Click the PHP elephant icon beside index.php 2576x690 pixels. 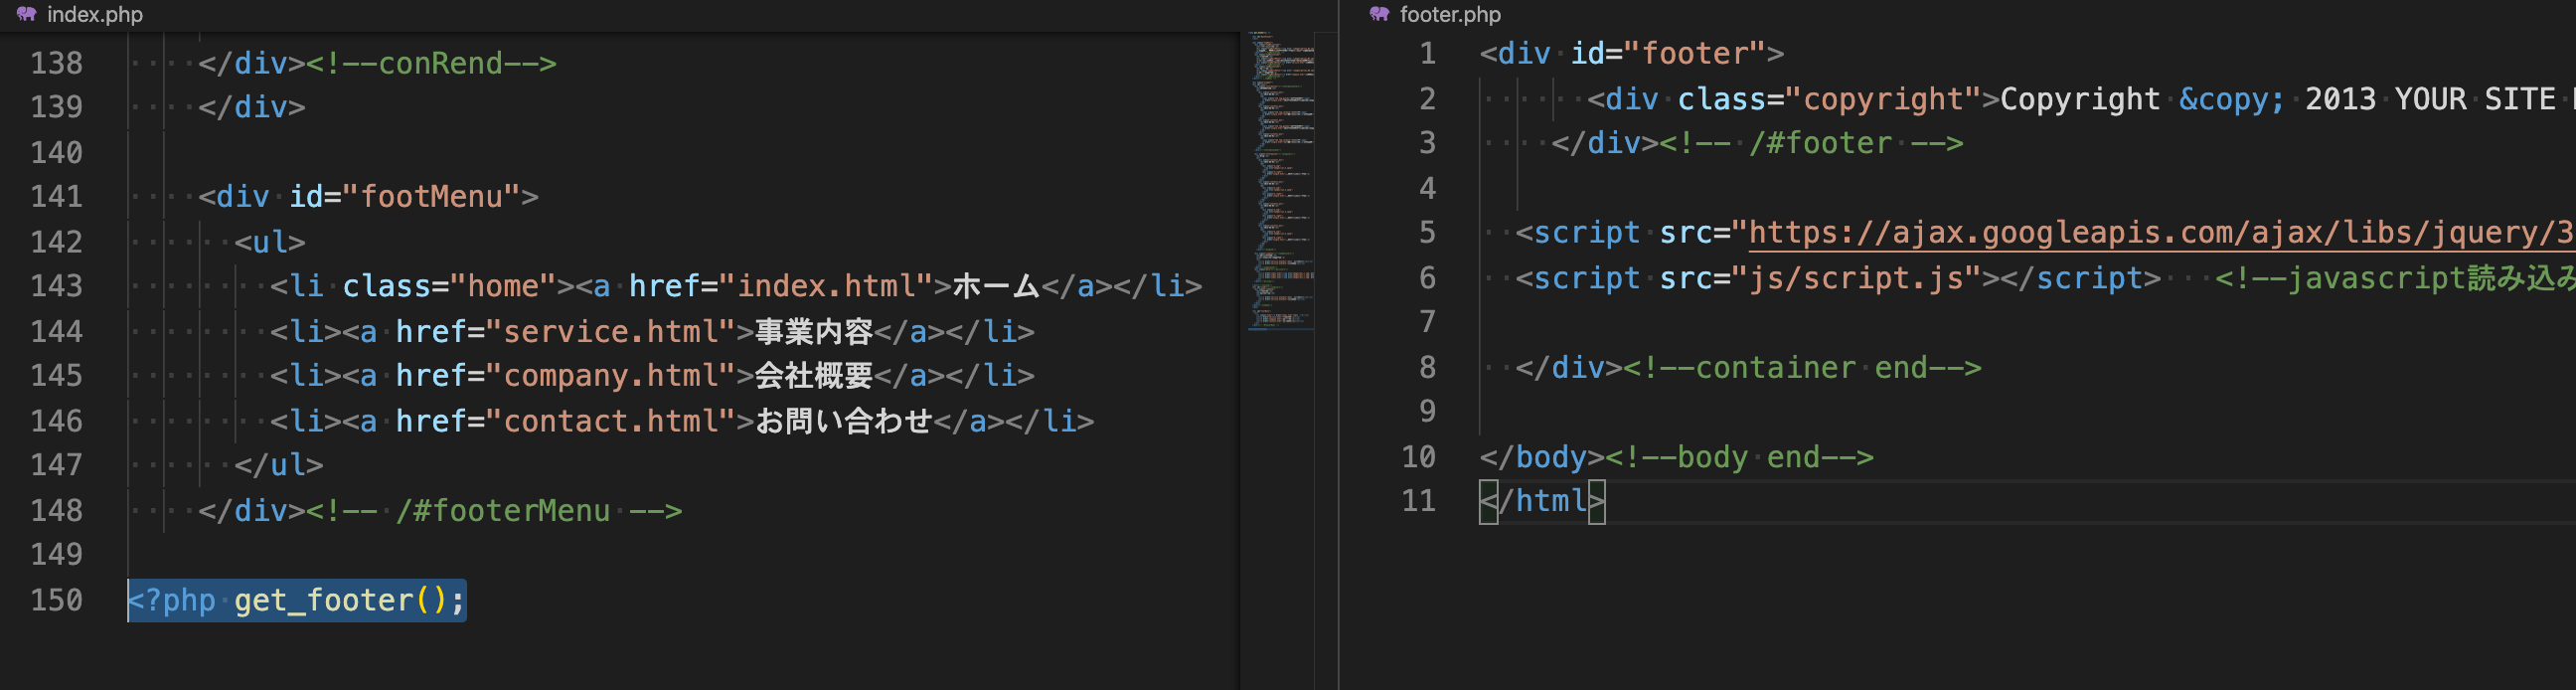tap(27, 14)
